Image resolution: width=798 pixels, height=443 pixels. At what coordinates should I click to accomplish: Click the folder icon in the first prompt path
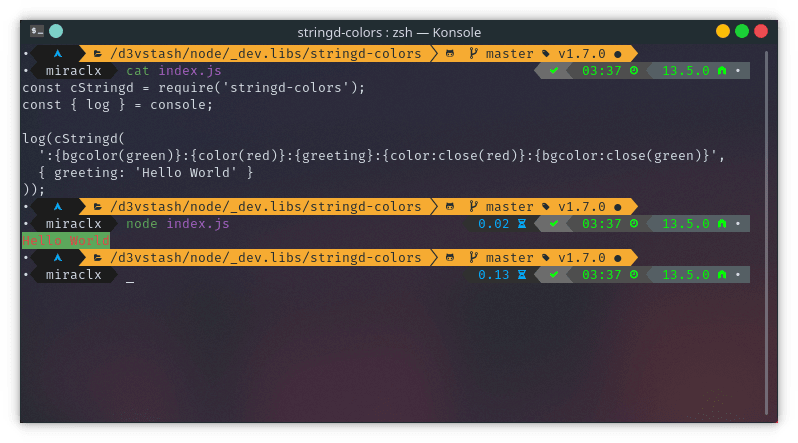(98, 53)
